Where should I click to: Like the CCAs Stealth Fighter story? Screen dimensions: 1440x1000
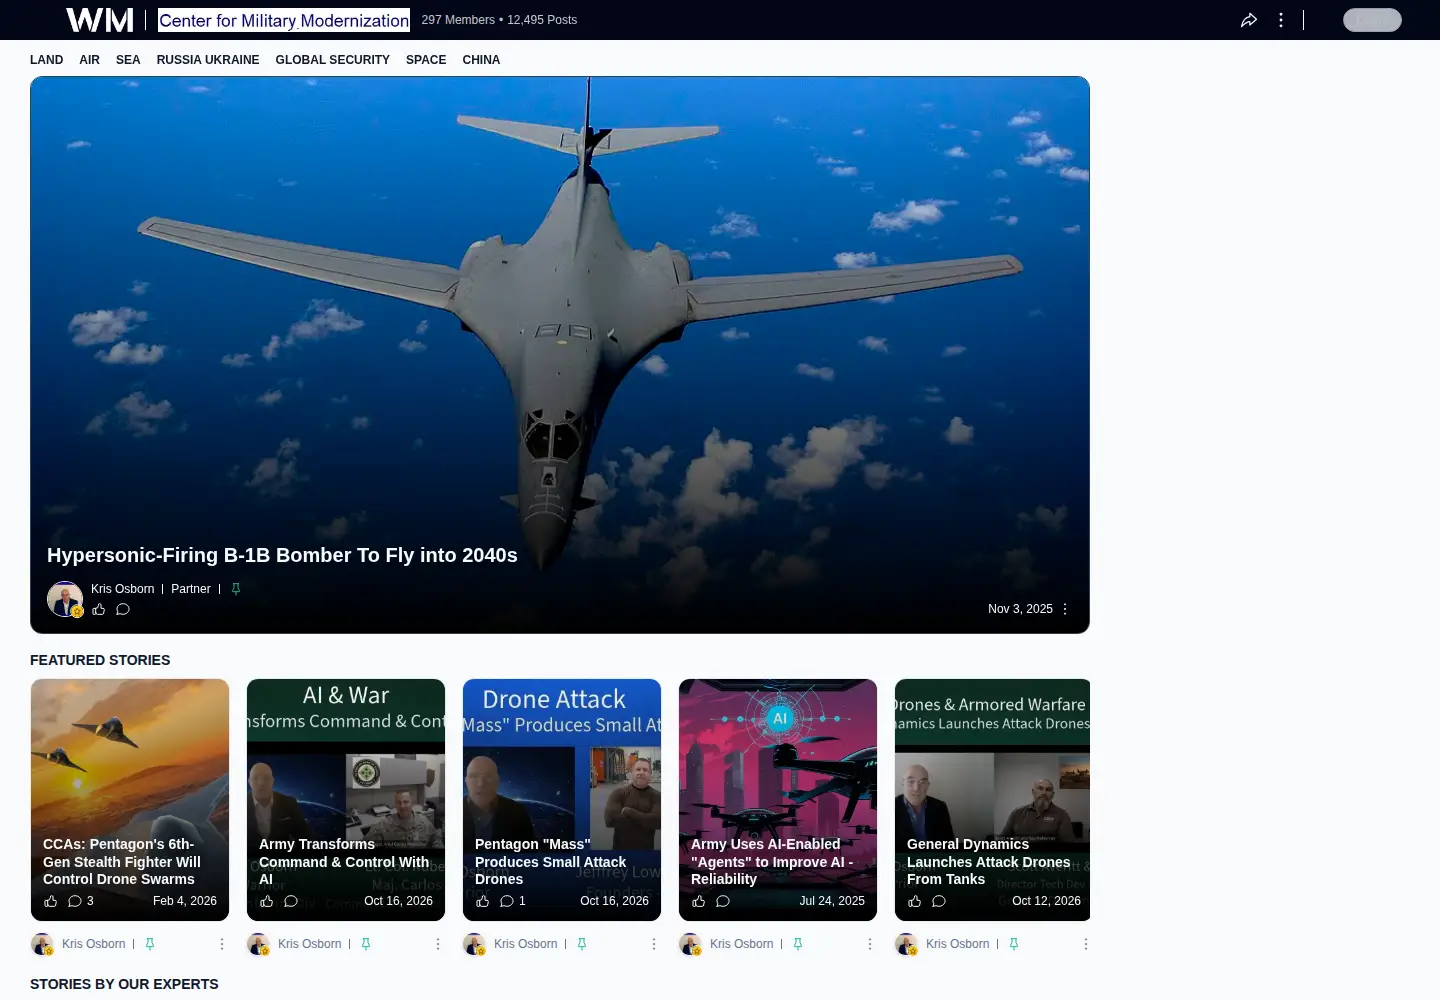pyautogui.click(x=51, y=901)
